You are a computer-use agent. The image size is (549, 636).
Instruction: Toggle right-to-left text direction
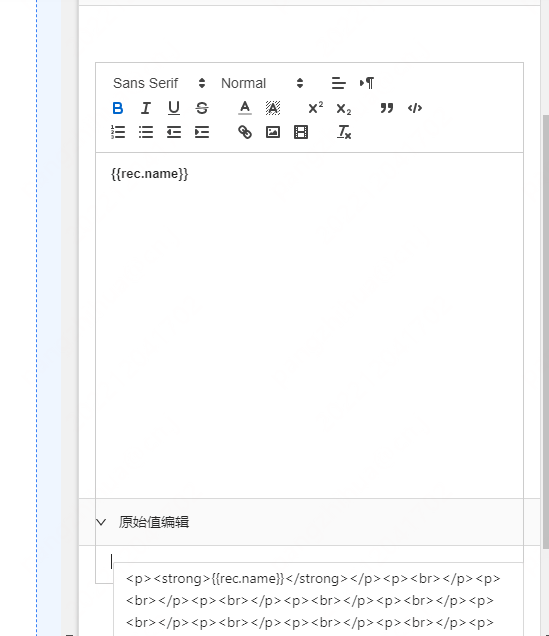tap(367, 83)
